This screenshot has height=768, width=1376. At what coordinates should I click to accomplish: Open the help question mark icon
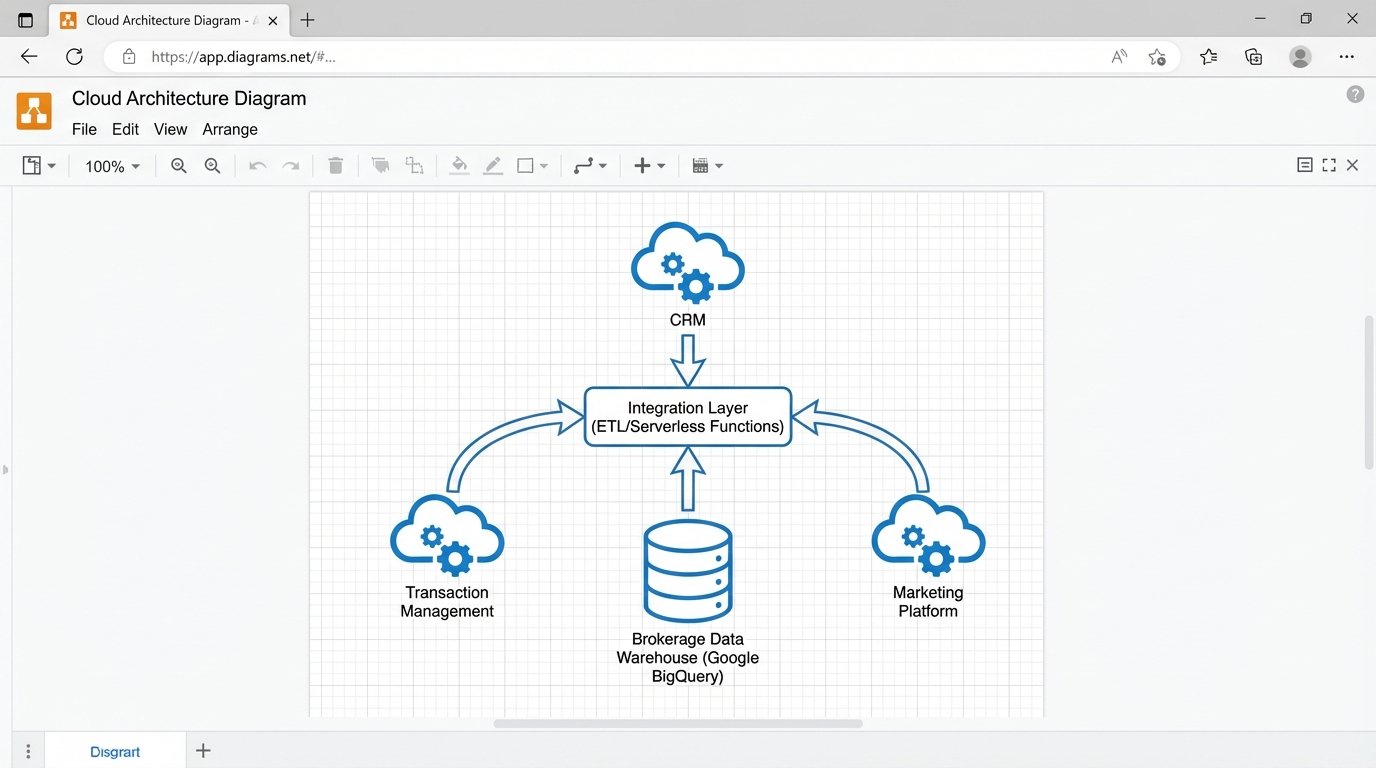(1355, 95)
